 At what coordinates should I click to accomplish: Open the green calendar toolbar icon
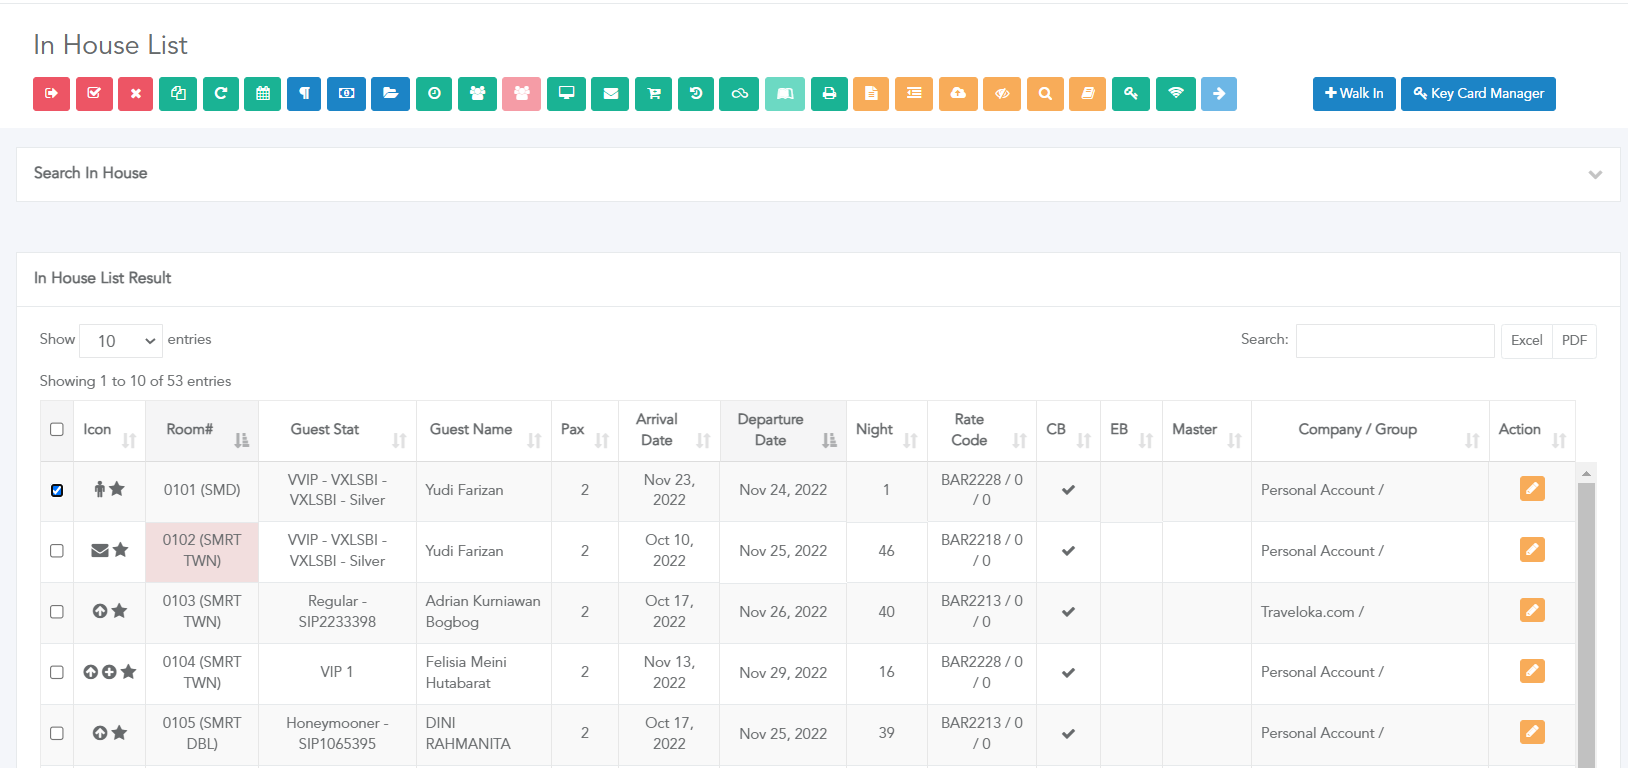[x=263, y=94]
